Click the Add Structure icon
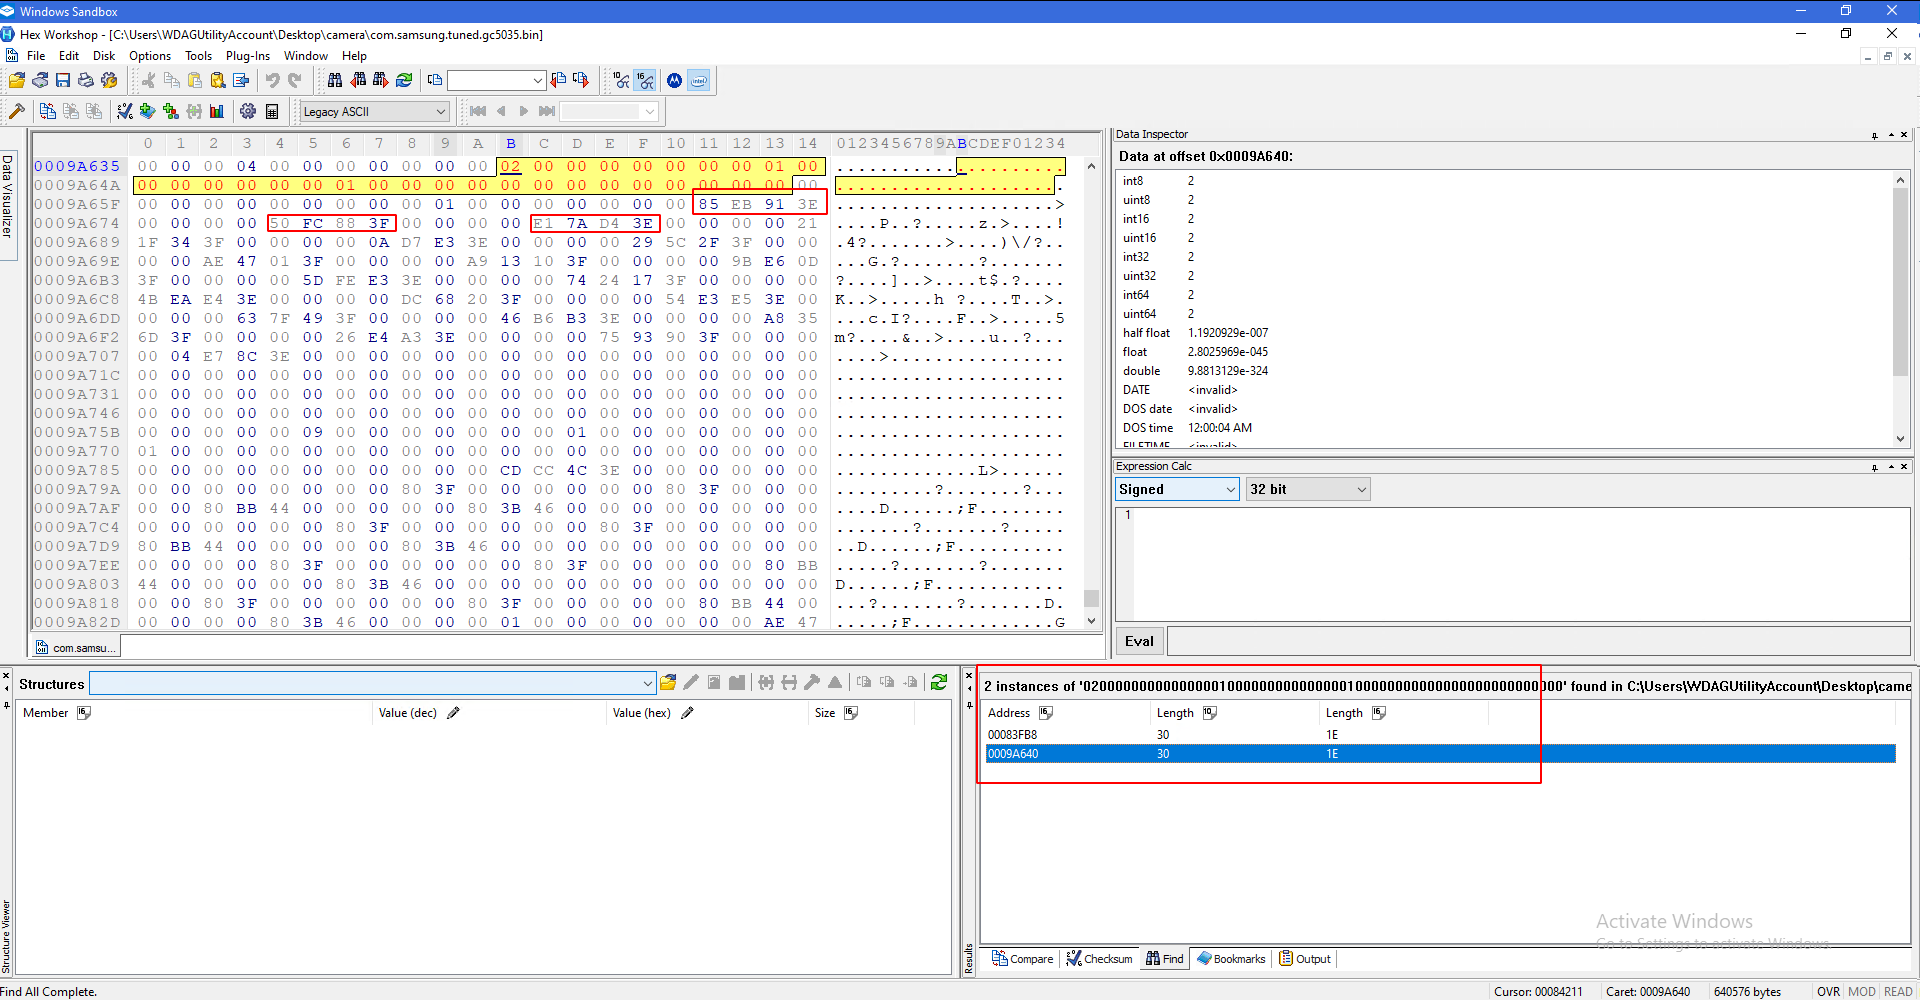This screenshot has height=1000, width=1920. [x=171, y=112]
